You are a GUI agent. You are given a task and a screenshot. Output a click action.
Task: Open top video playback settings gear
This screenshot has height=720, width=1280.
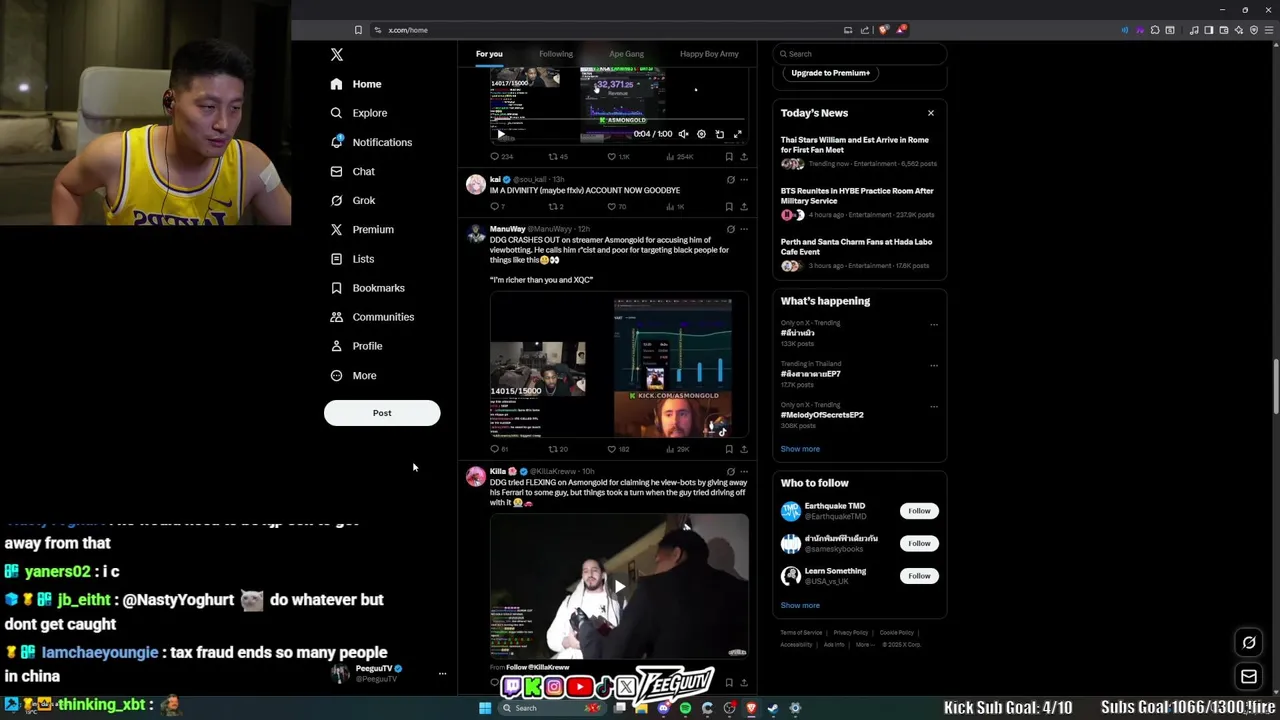pos(701,134)
